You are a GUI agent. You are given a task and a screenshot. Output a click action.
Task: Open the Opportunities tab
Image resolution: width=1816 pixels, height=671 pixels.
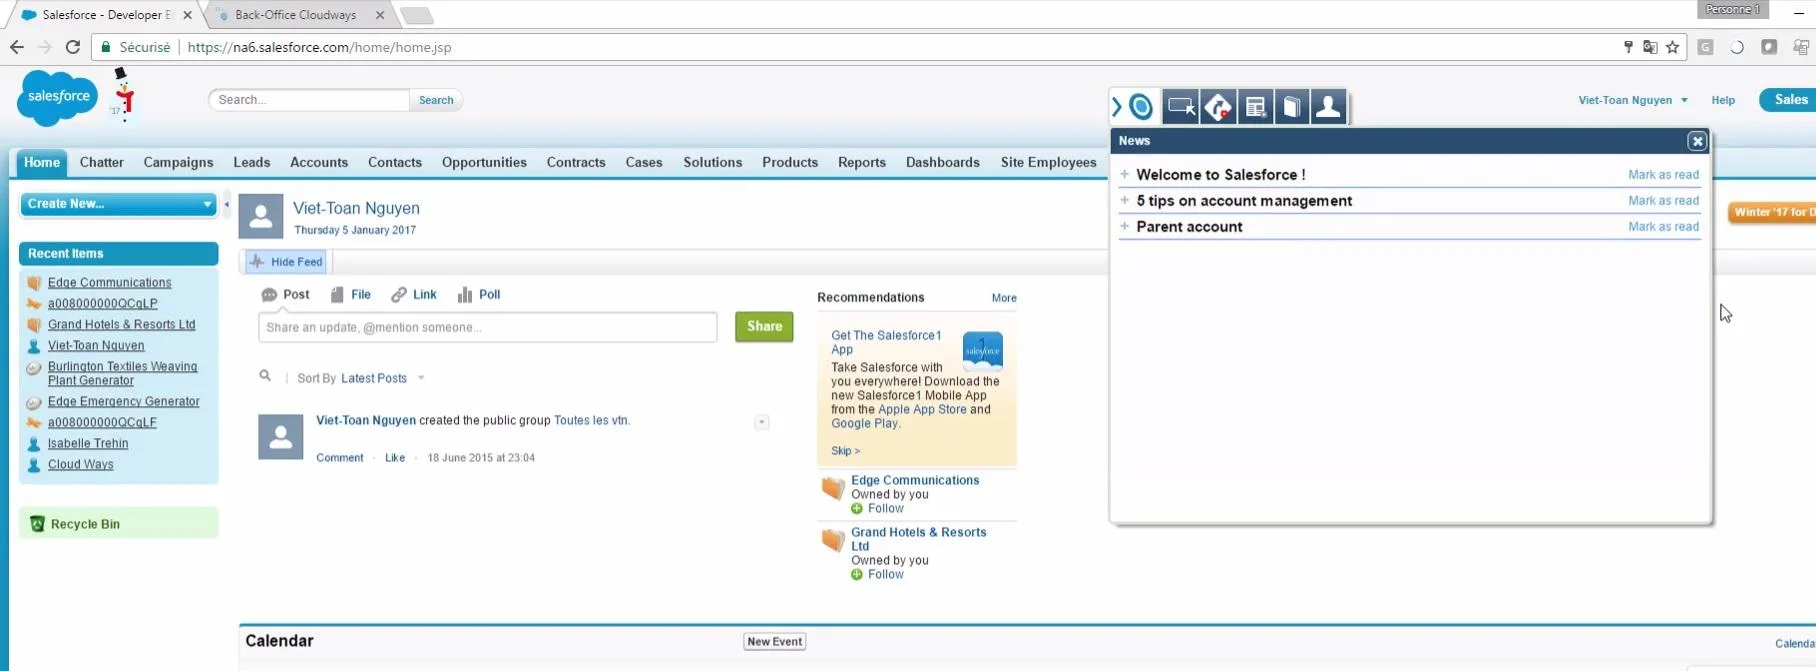484,162
